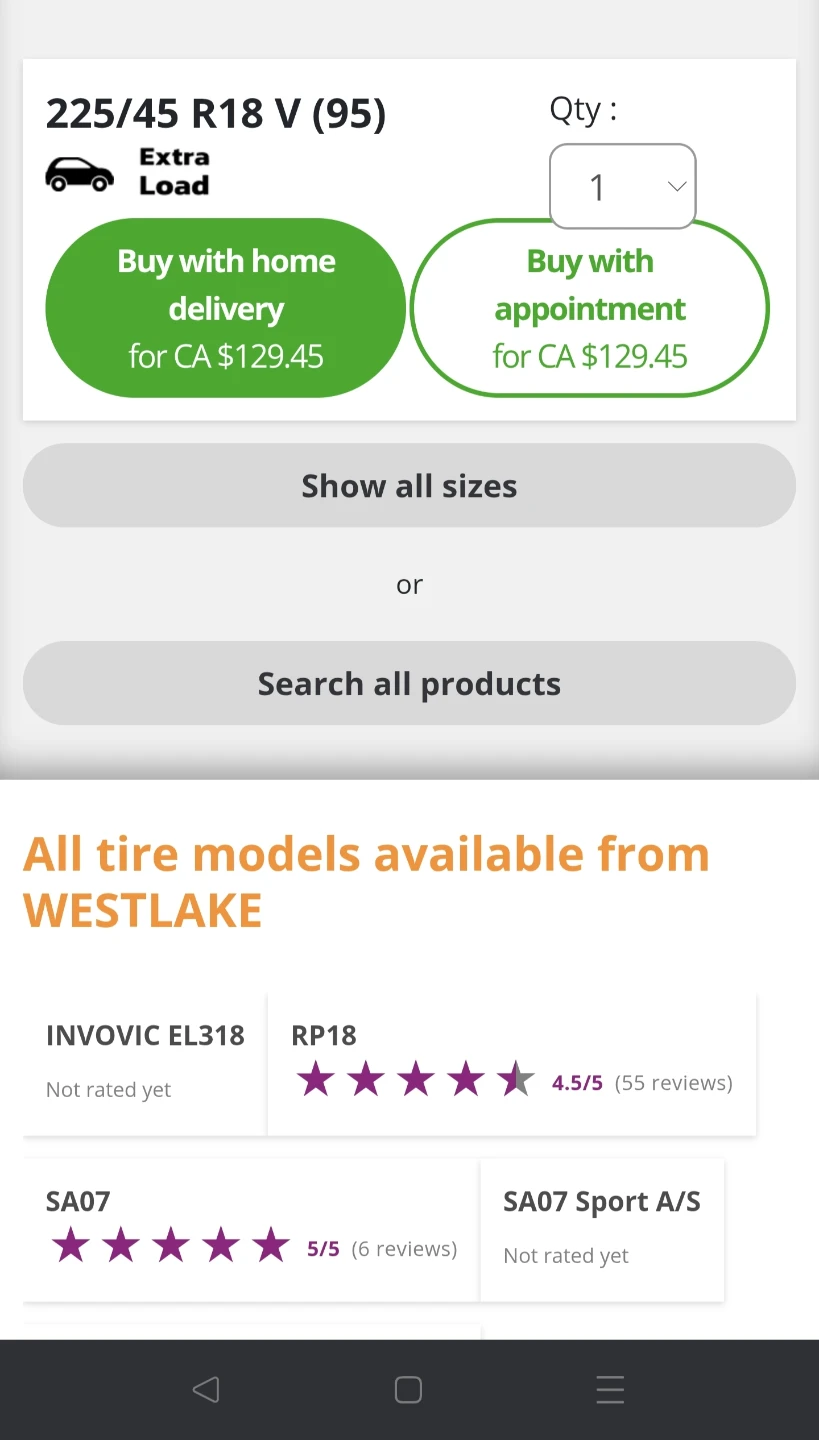819x1440 pixels.
Task: Click the car vehicle type icon
Action: click(x=80, y=174)
